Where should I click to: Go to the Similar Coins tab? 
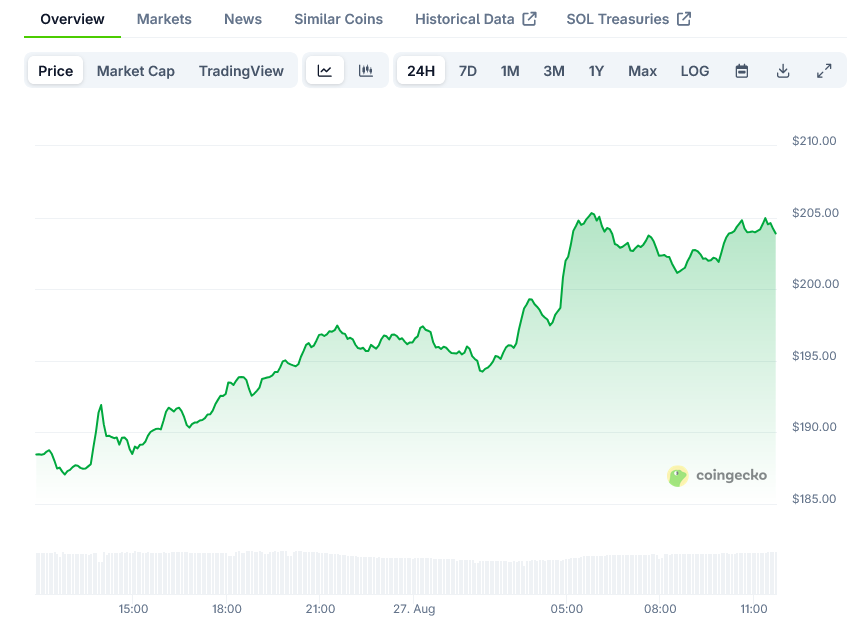(338, 19)
